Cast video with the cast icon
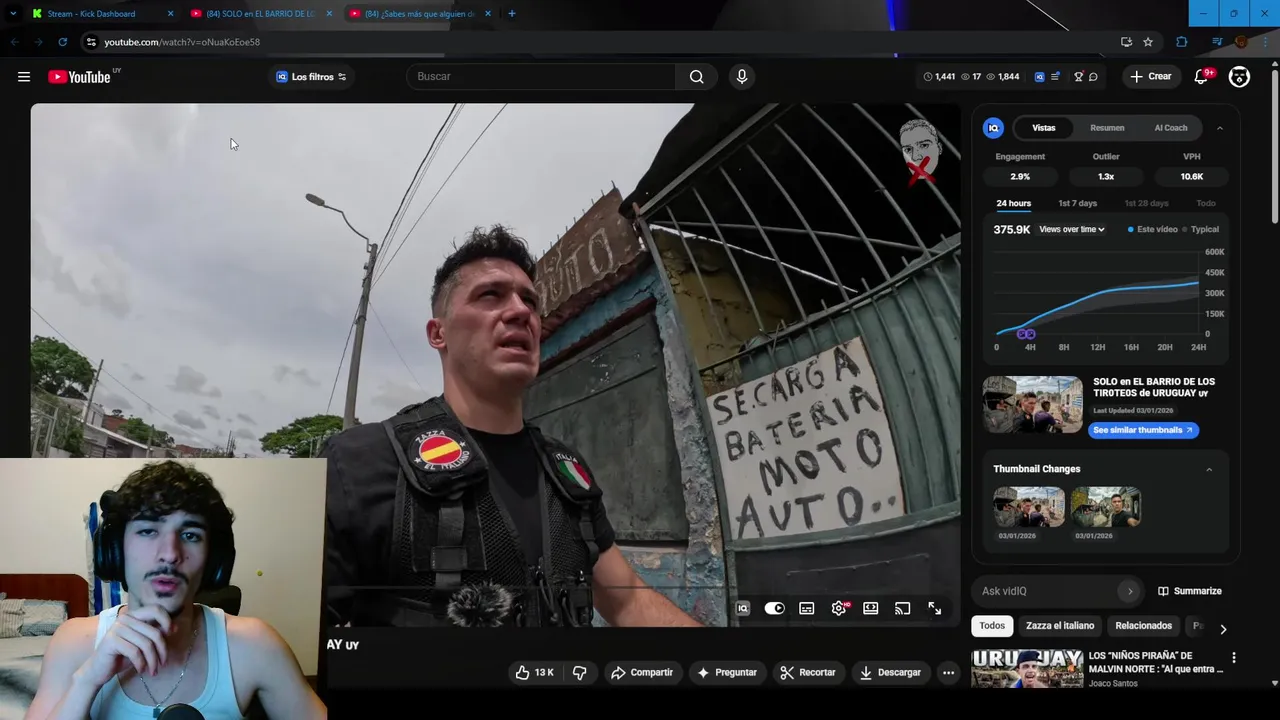 pos(903,608)
